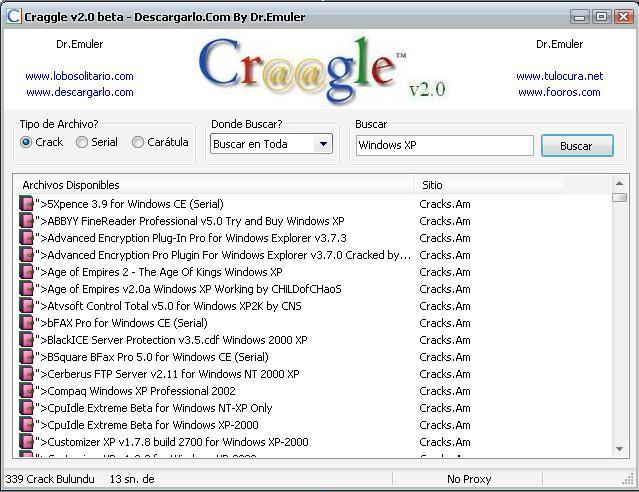Click icon beside Age of Empires v2.0a row
The width and height of the screenshot is (639, 492).
26,289
